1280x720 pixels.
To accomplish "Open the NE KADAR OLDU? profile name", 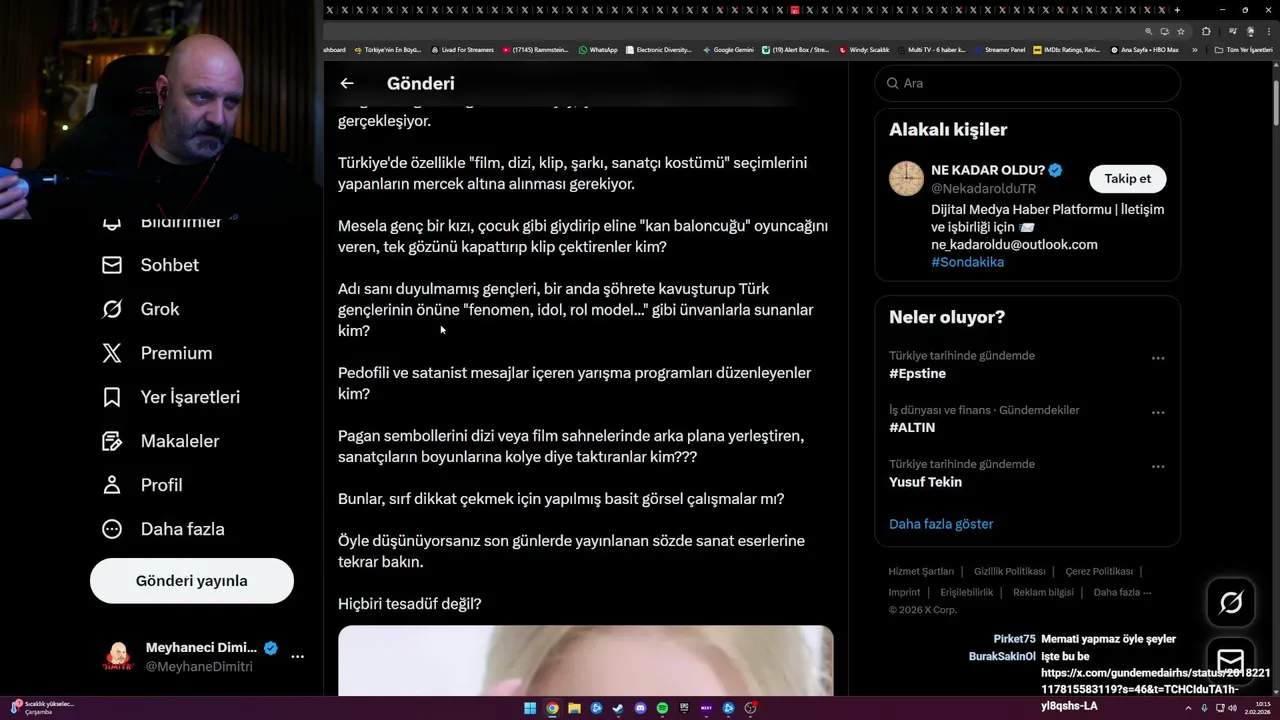I will click(988, 170).
